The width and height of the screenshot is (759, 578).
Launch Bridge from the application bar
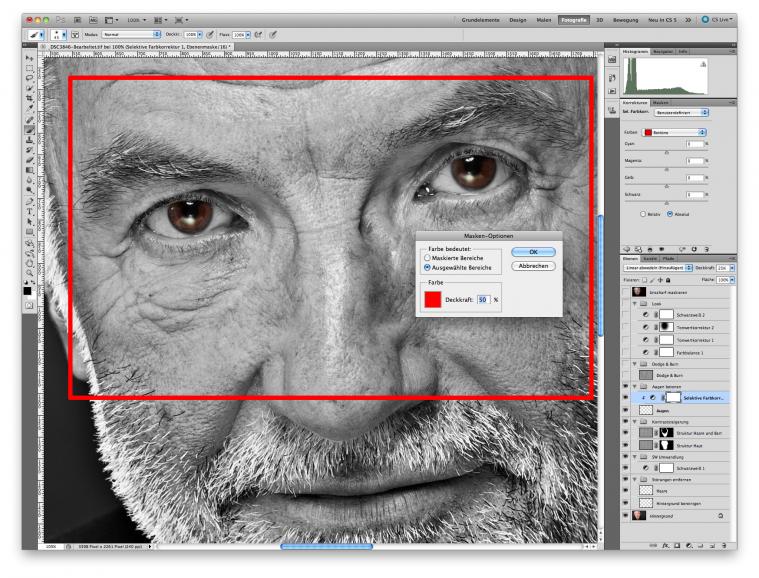click(77, 20)
